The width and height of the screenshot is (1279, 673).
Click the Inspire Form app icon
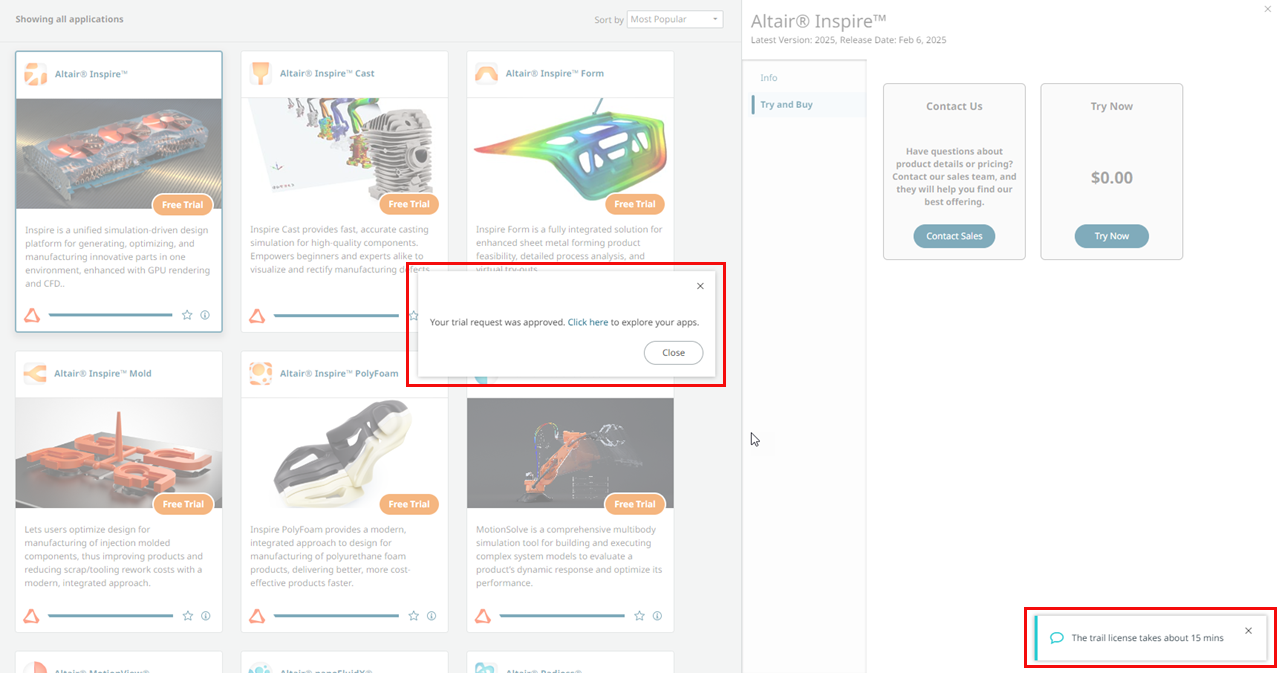[487, 74]
